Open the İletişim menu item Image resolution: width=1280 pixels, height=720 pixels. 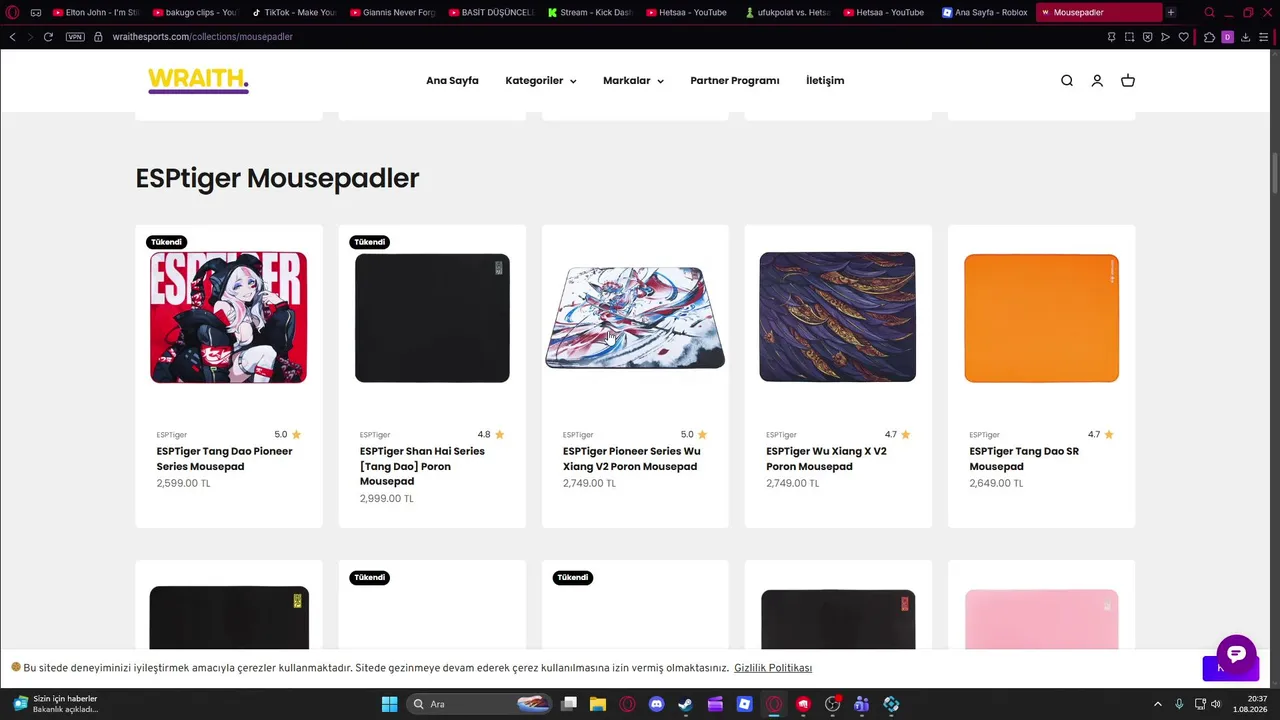pos(825,81)
